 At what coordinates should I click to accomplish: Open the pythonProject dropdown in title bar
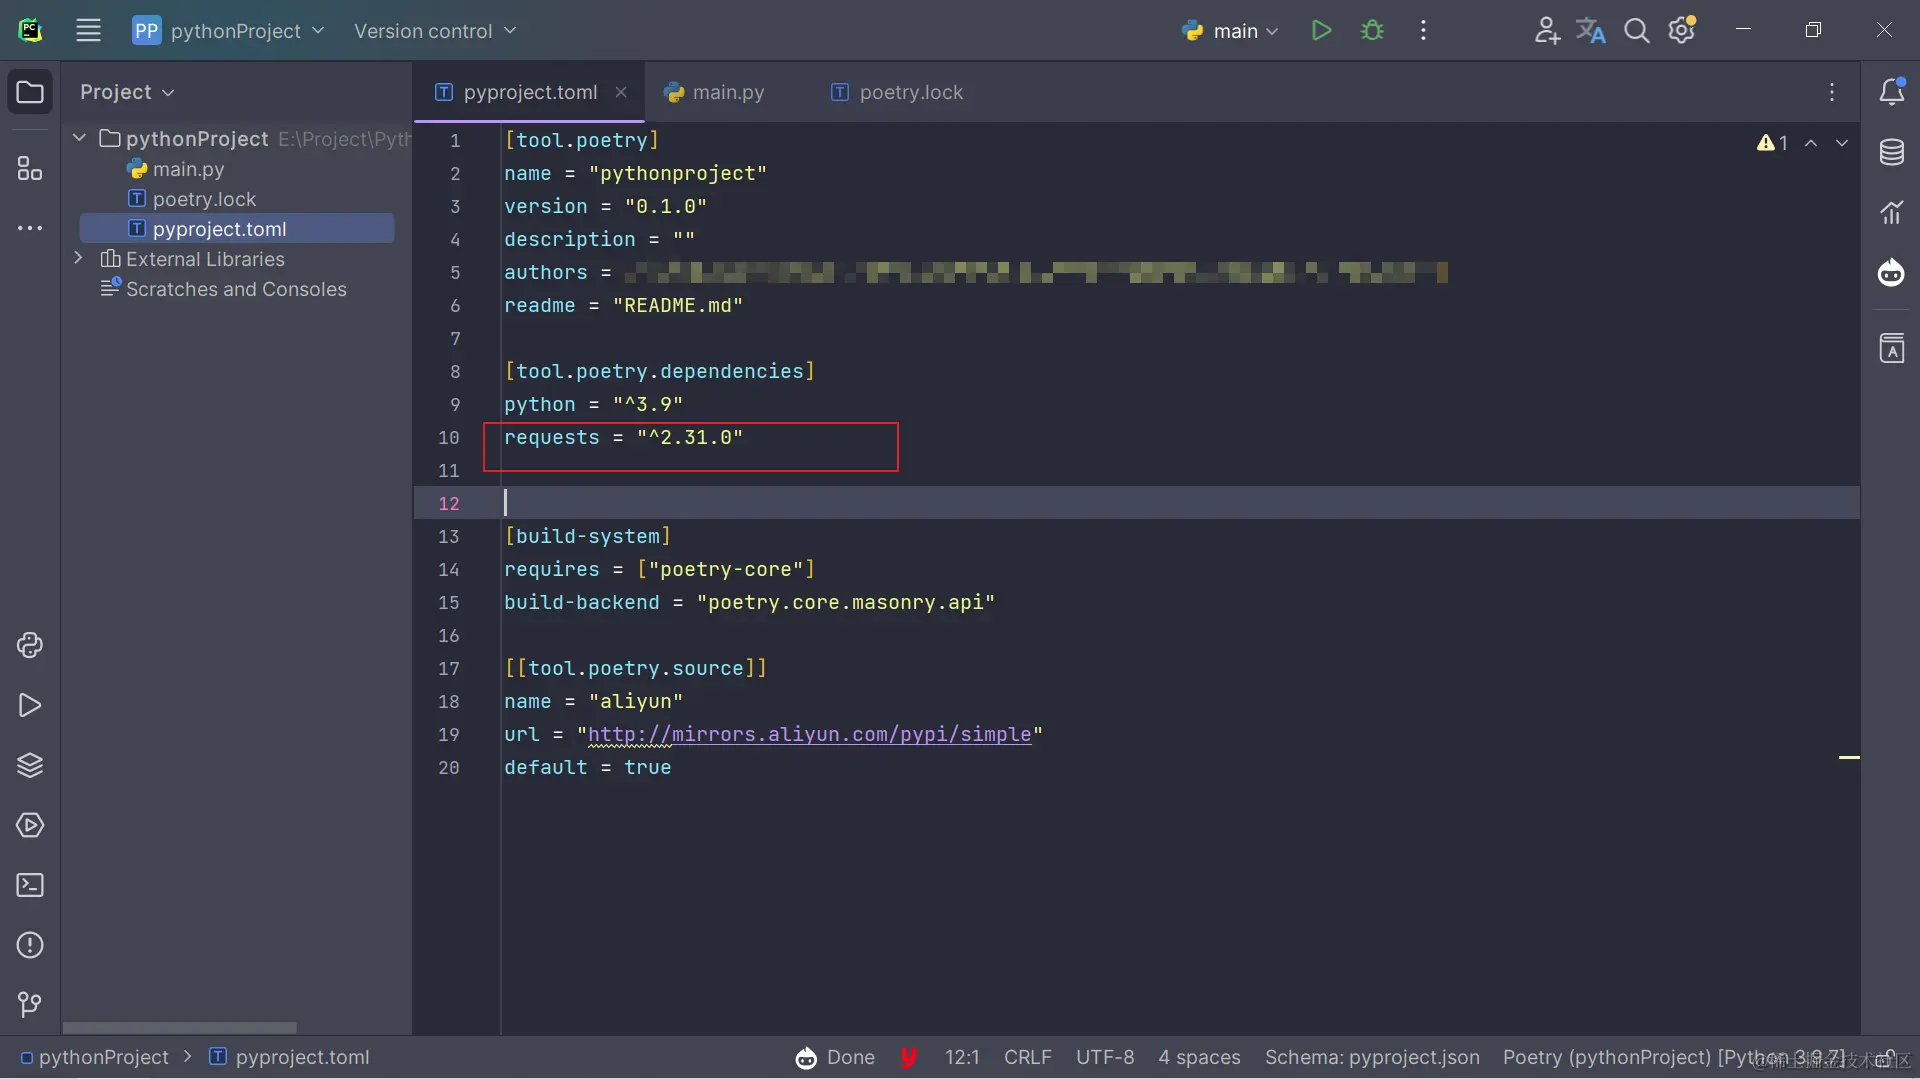click(229, 31)
